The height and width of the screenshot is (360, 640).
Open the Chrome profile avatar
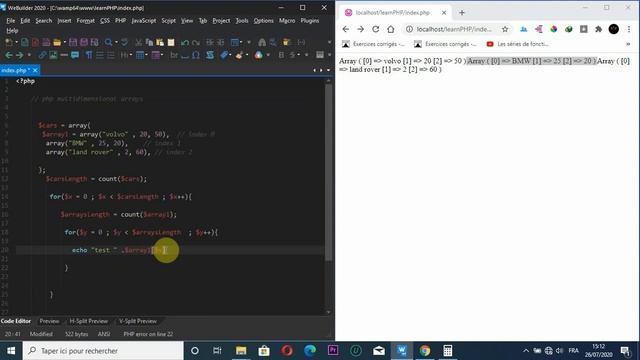(x=613, y=29)
